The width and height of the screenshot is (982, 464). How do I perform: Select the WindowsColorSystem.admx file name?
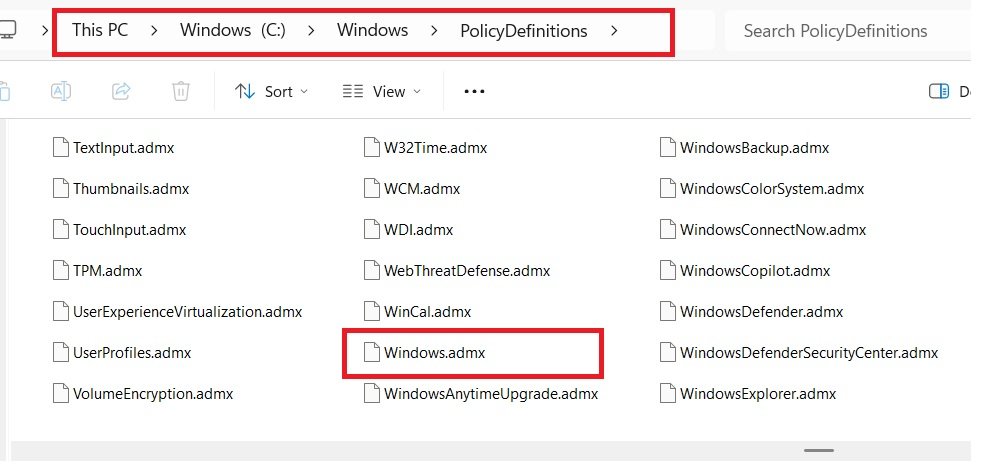tap(772, 188)
